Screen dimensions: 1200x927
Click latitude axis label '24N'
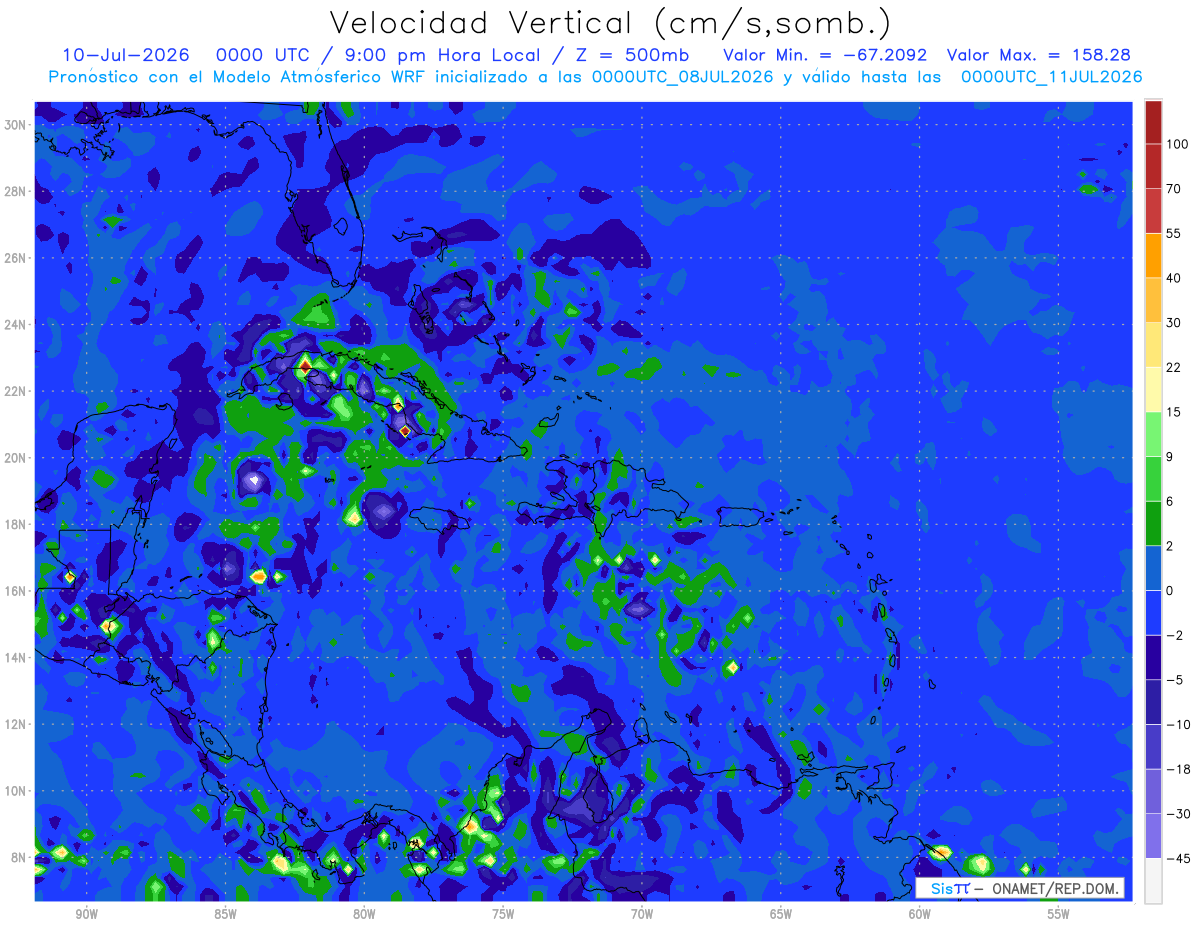(x=15, y=325)
